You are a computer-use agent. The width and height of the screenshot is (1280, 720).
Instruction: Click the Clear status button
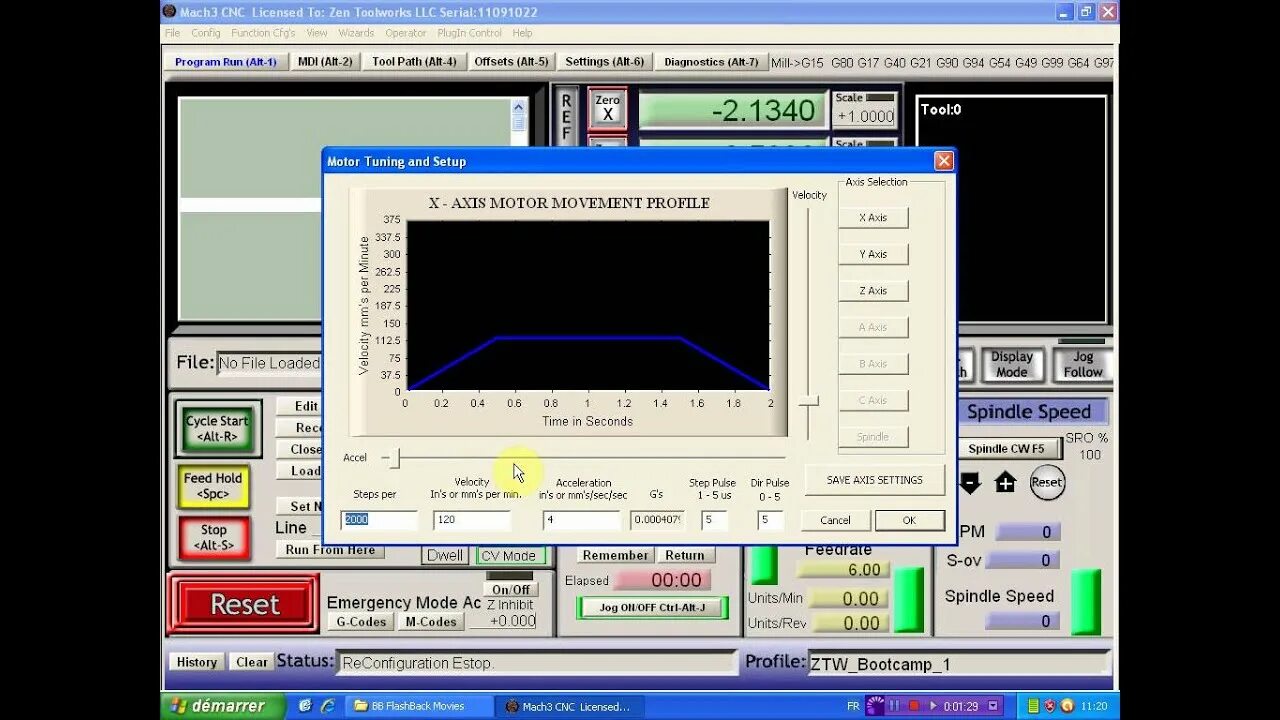[251, 662]
